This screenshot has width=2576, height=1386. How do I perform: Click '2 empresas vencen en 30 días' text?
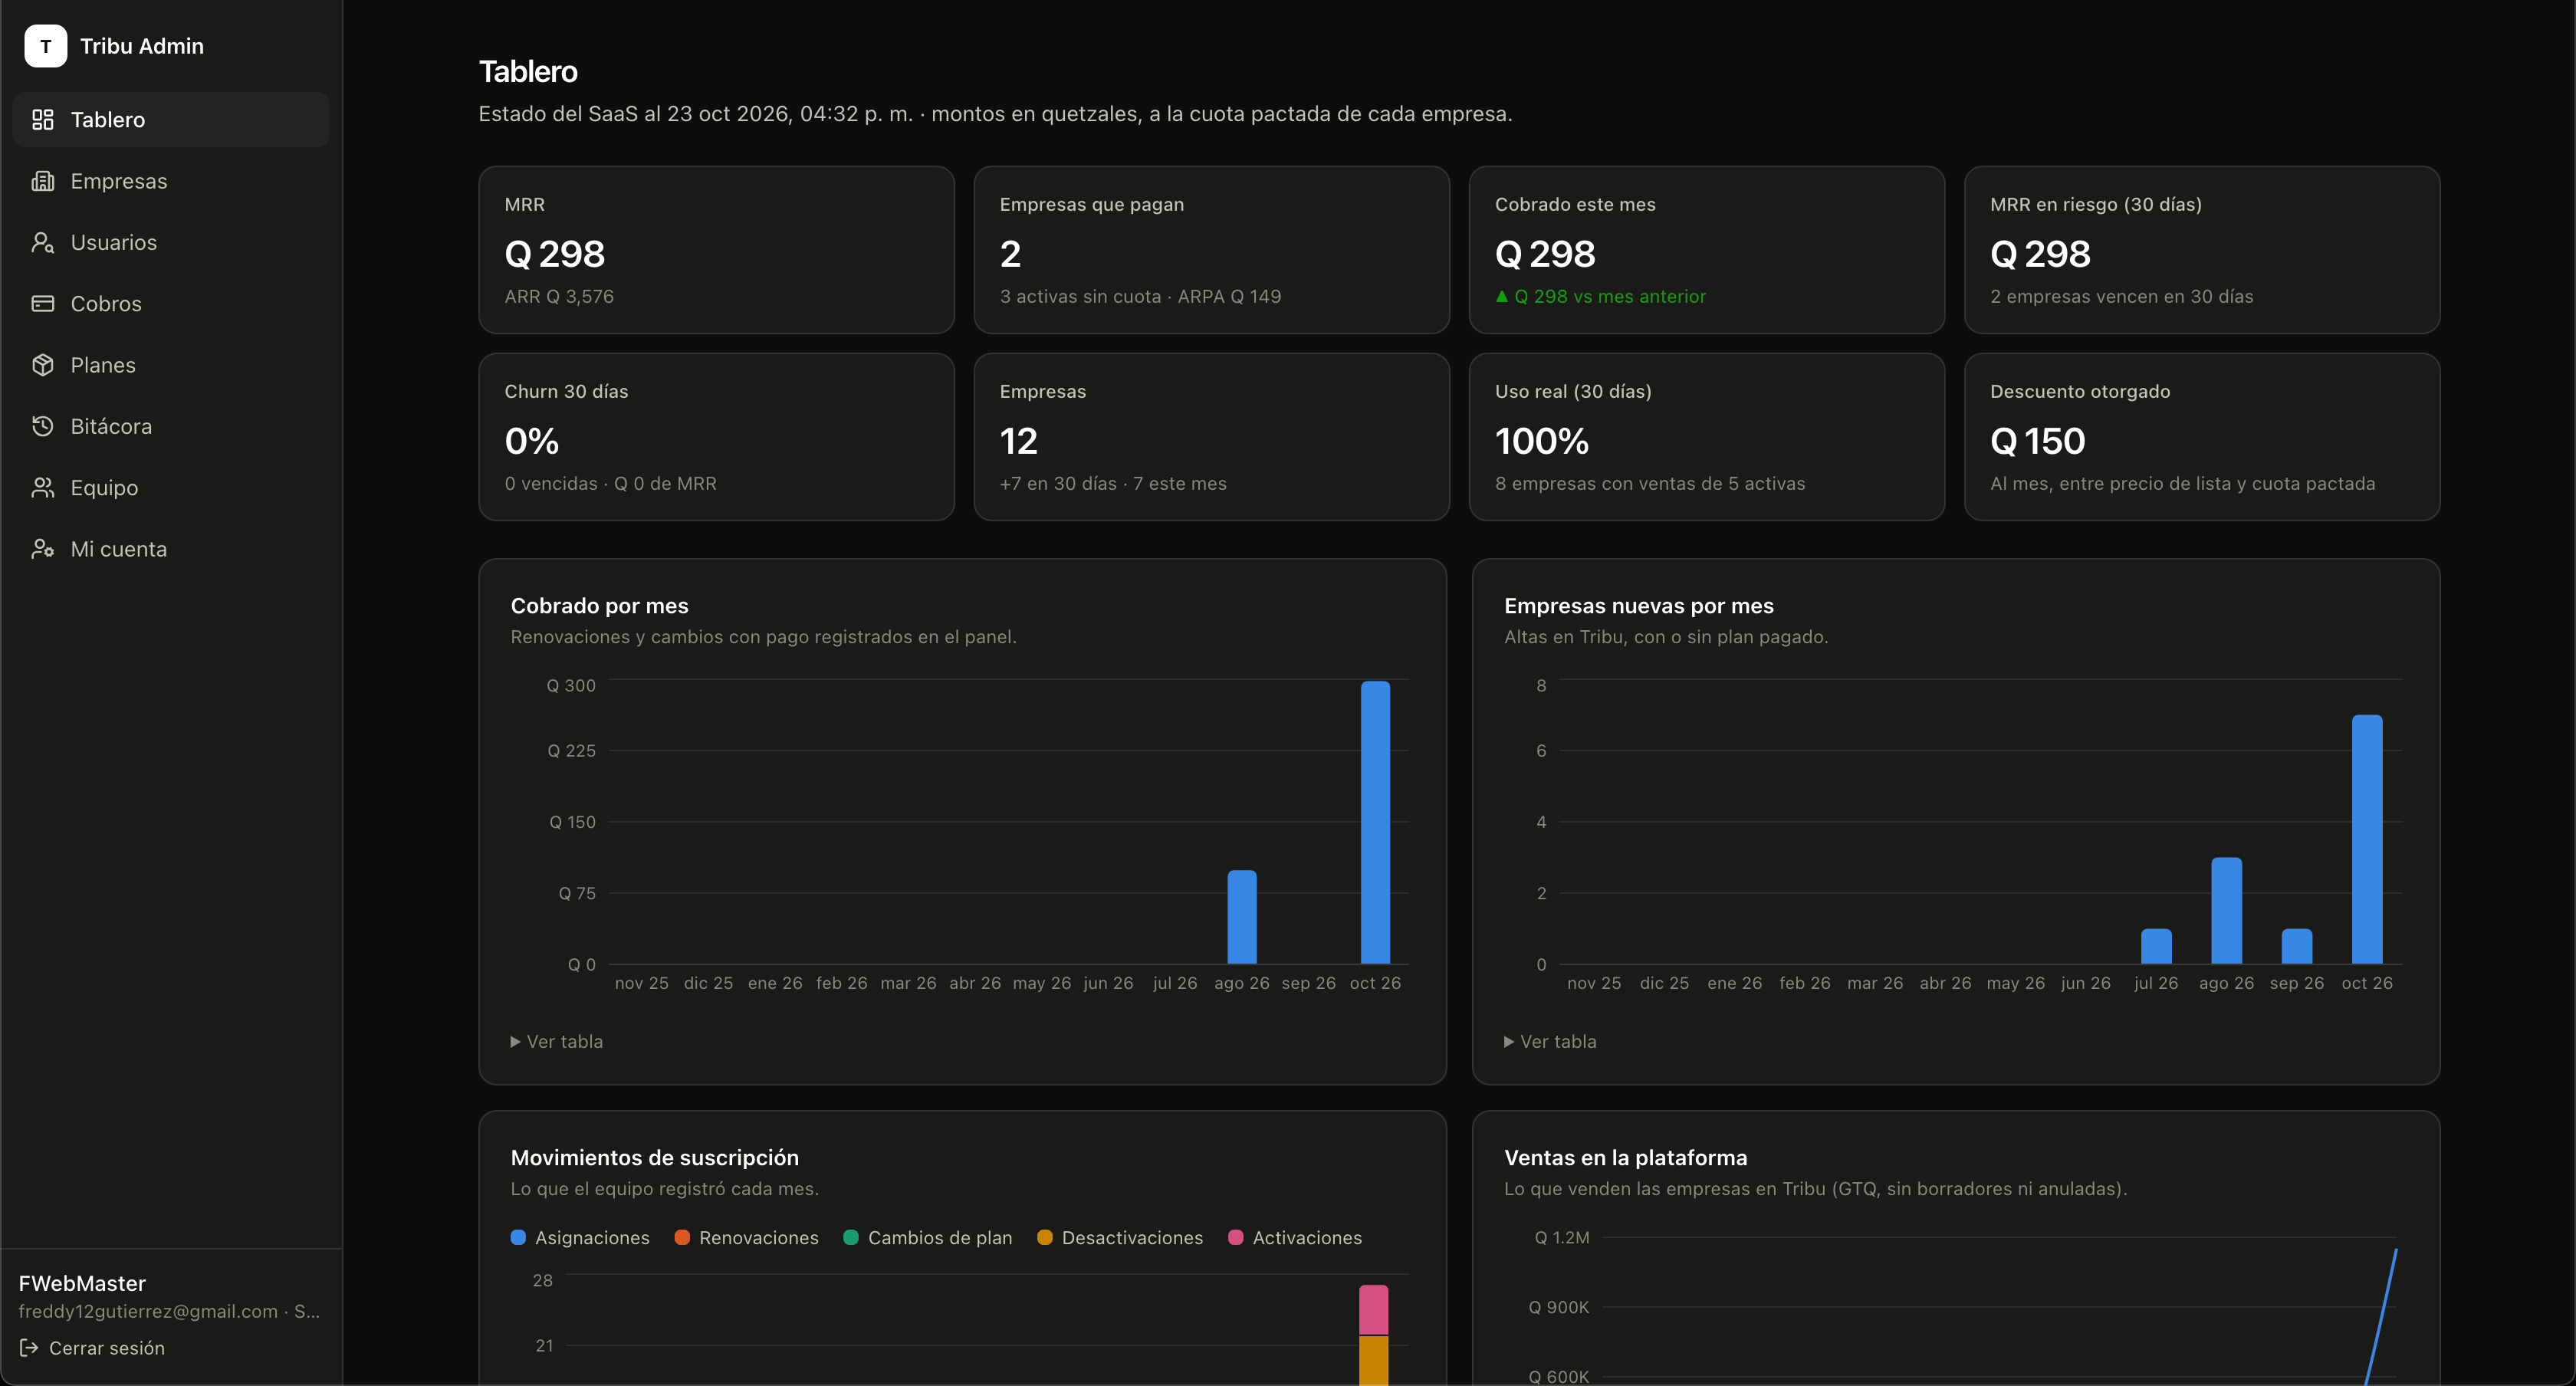(2121, 296)
